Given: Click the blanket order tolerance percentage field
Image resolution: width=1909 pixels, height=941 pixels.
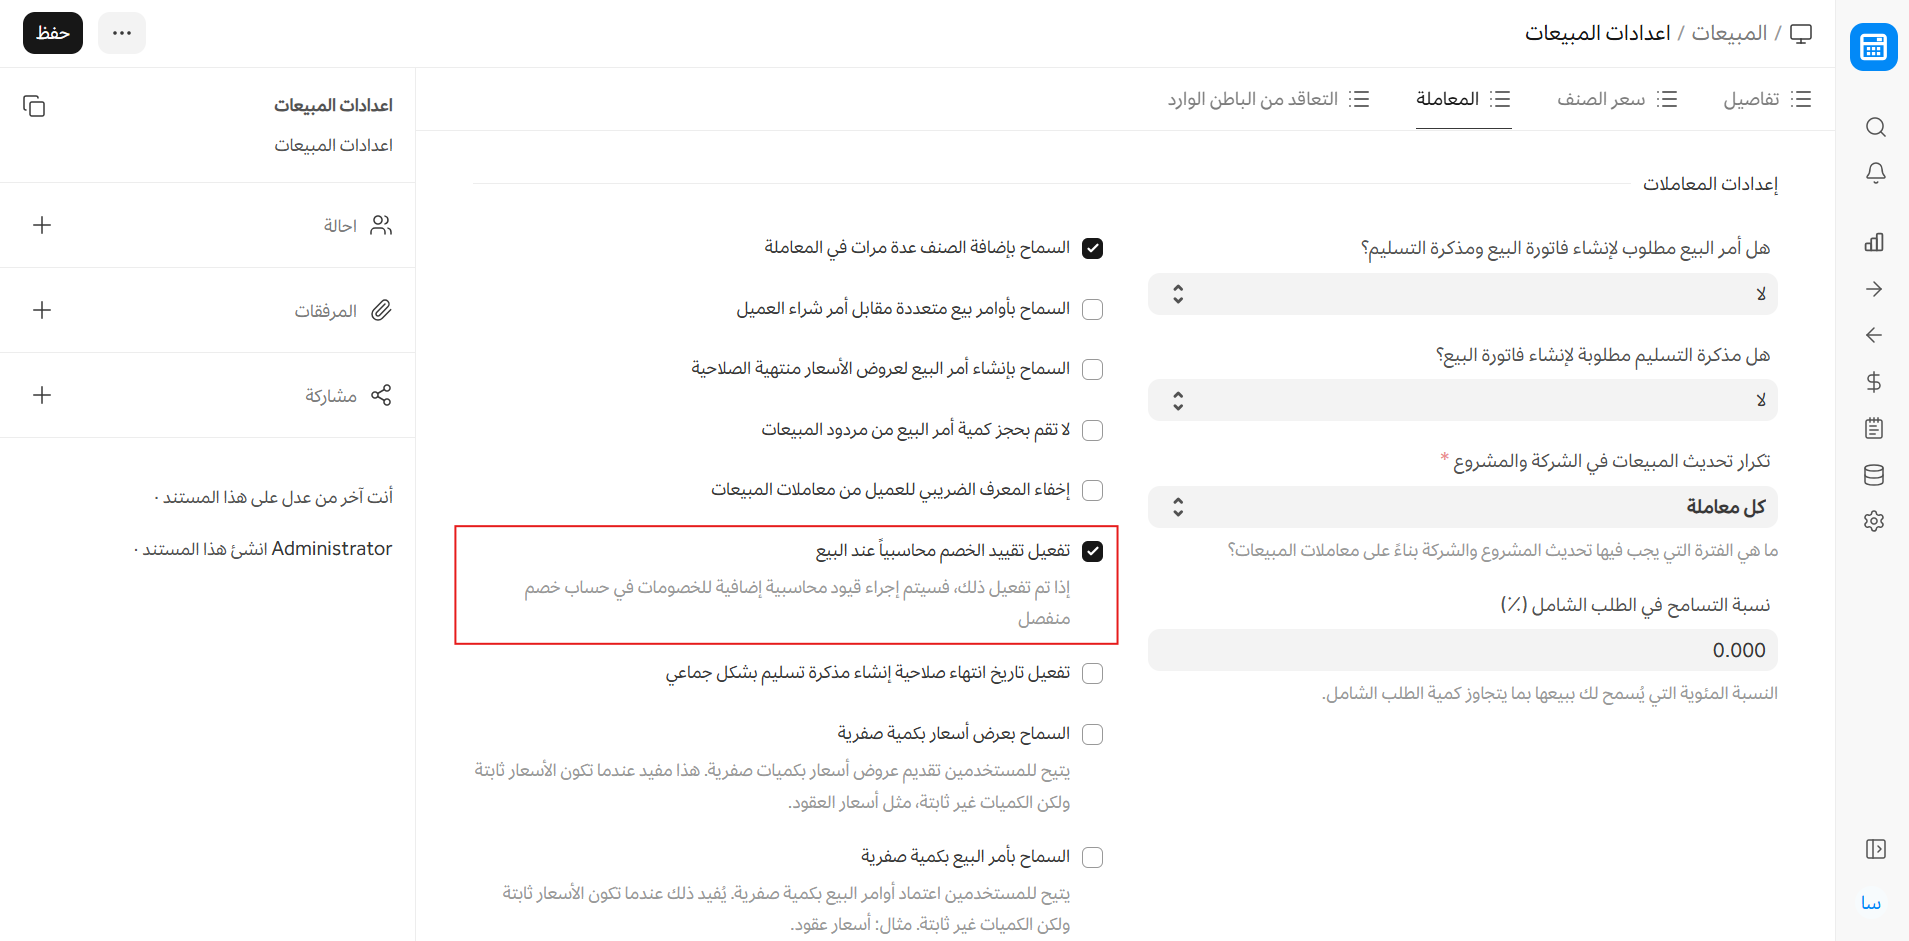Looking at the screenshot, I should (1462, 650).
